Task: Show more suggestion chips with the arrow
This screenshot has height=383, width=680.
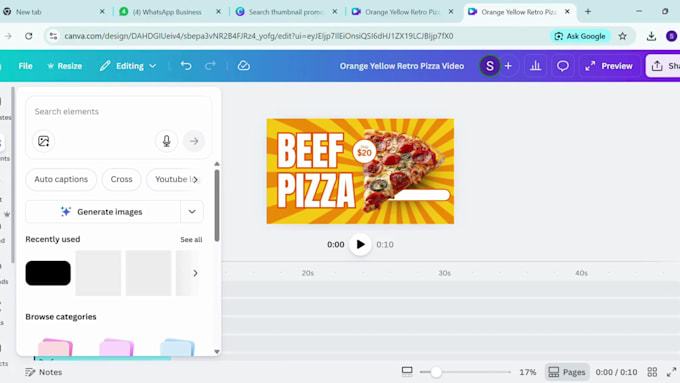Action: point(196,179)
